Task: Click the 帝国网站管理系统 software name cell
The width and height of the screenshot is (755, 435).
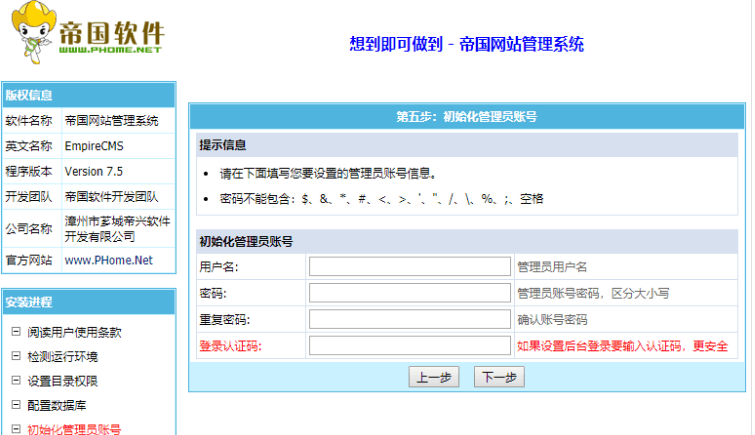Action: (x=118, y=120)
